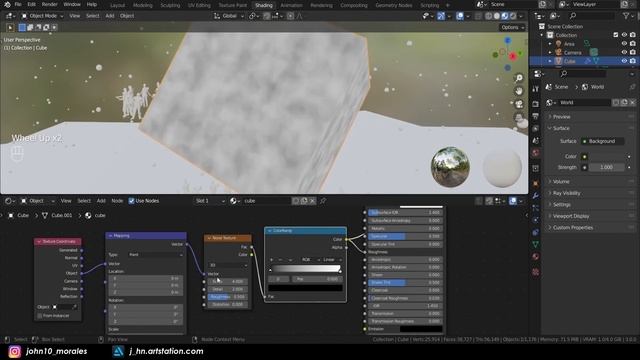Open ColorRamp Linear interpolation dropdown
Screen dimensions: 640x360
pos(332,260)
